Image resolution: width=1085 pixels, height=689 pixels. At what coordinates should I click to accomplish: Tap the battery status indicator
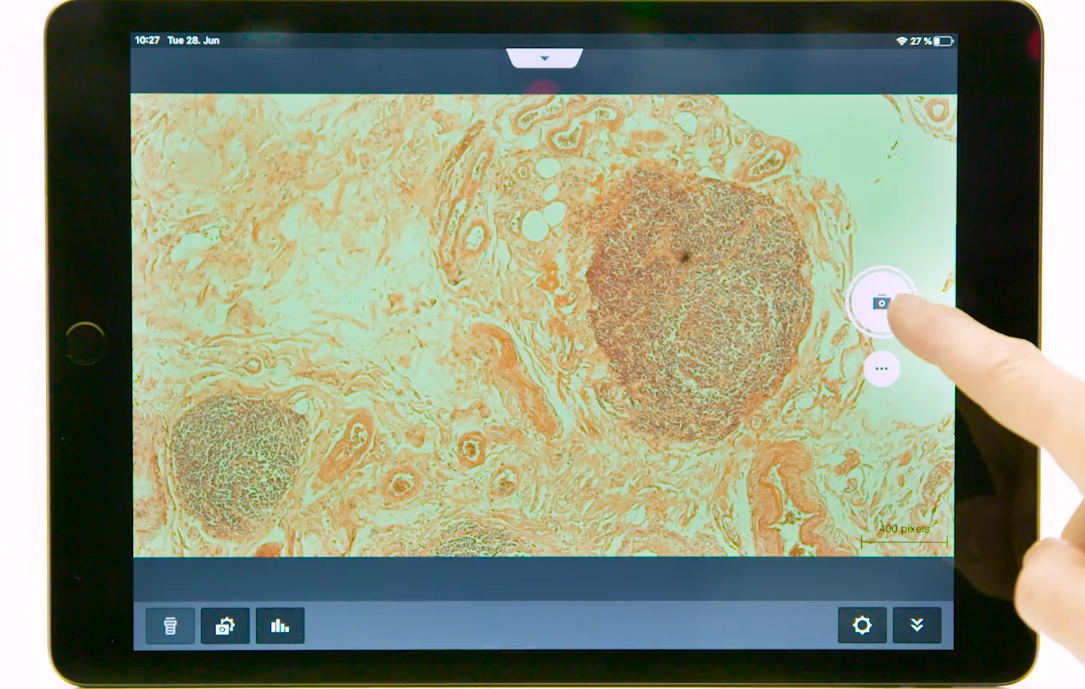click(944, 42)
